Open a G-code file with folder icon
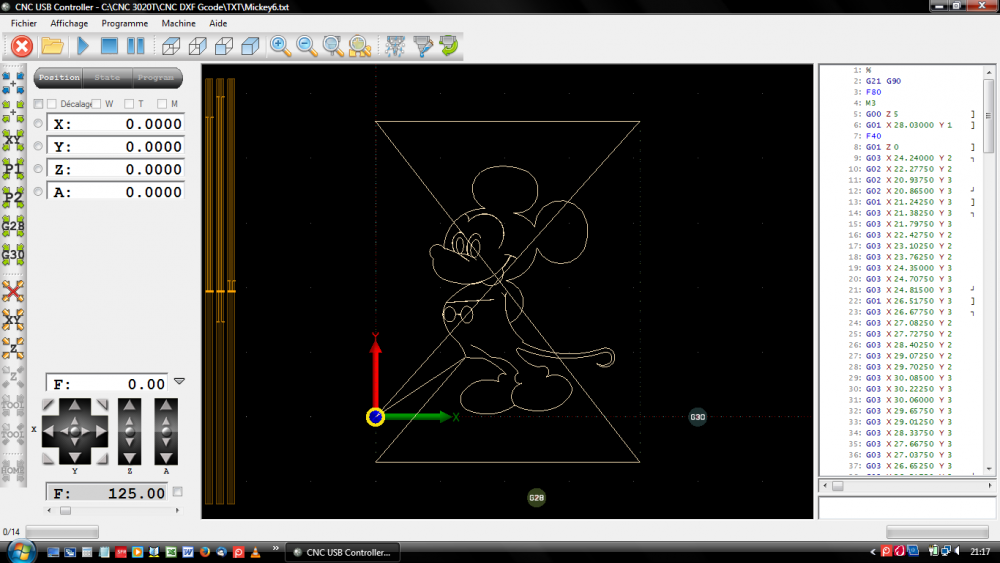This screenshot has height=563, width=1000. coord(52,46)
